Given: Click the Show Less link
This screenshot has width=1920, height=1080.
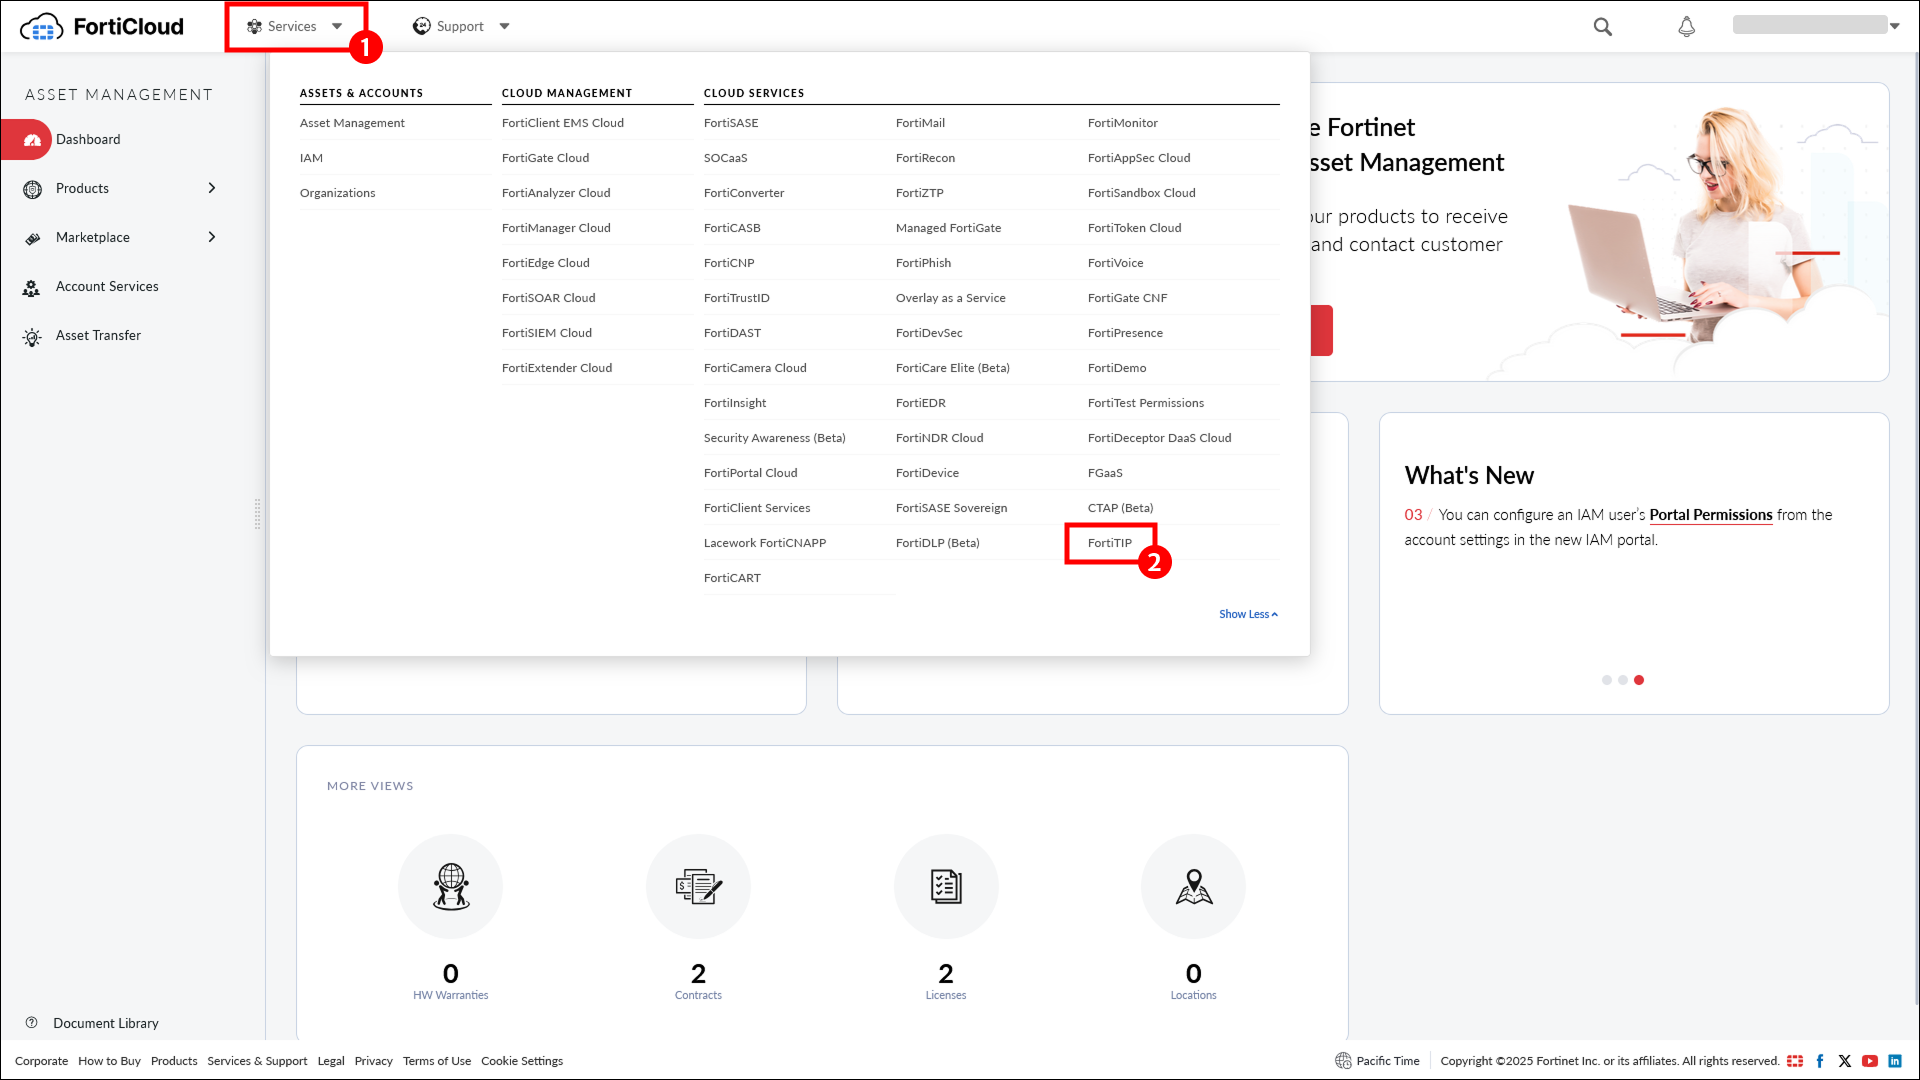Looking at the screenshot, I should click(1247, 614).
